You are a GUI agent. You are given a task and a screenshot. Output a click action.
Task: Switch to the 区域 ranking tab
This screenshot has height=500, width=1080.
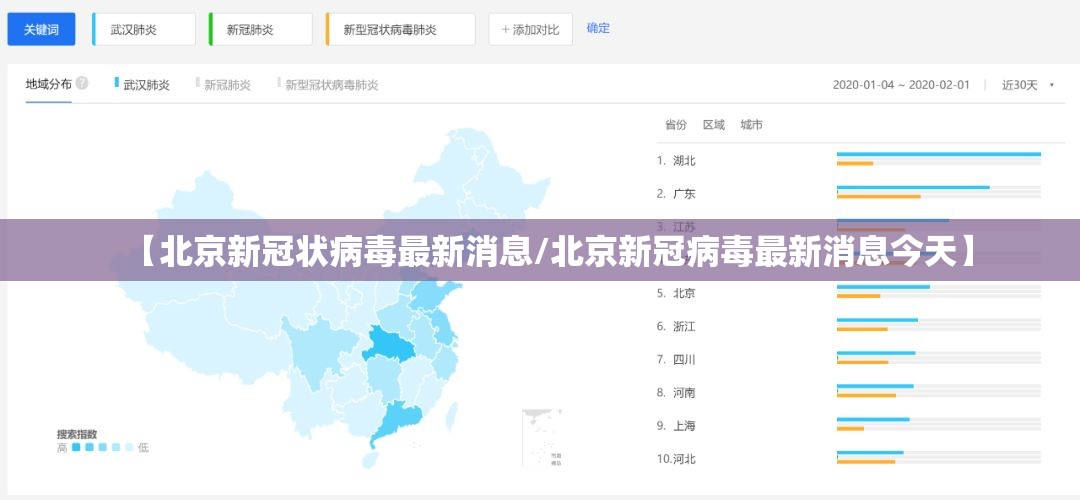tap(714, 125)
